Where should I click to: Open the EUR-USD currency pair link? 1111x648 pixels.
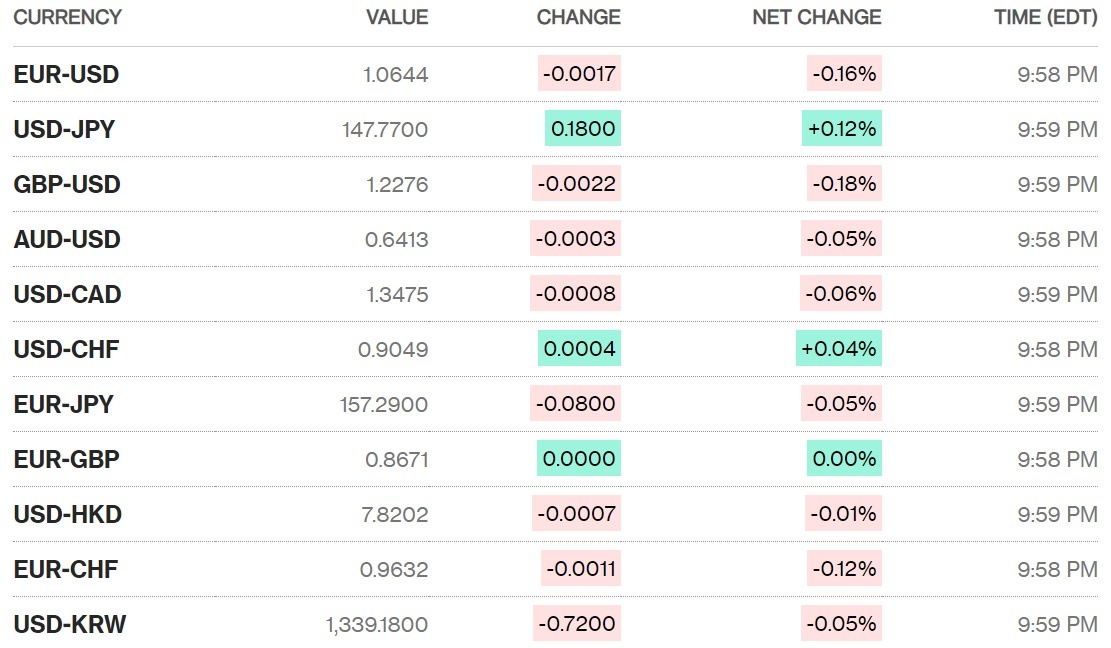click(66, 74)
